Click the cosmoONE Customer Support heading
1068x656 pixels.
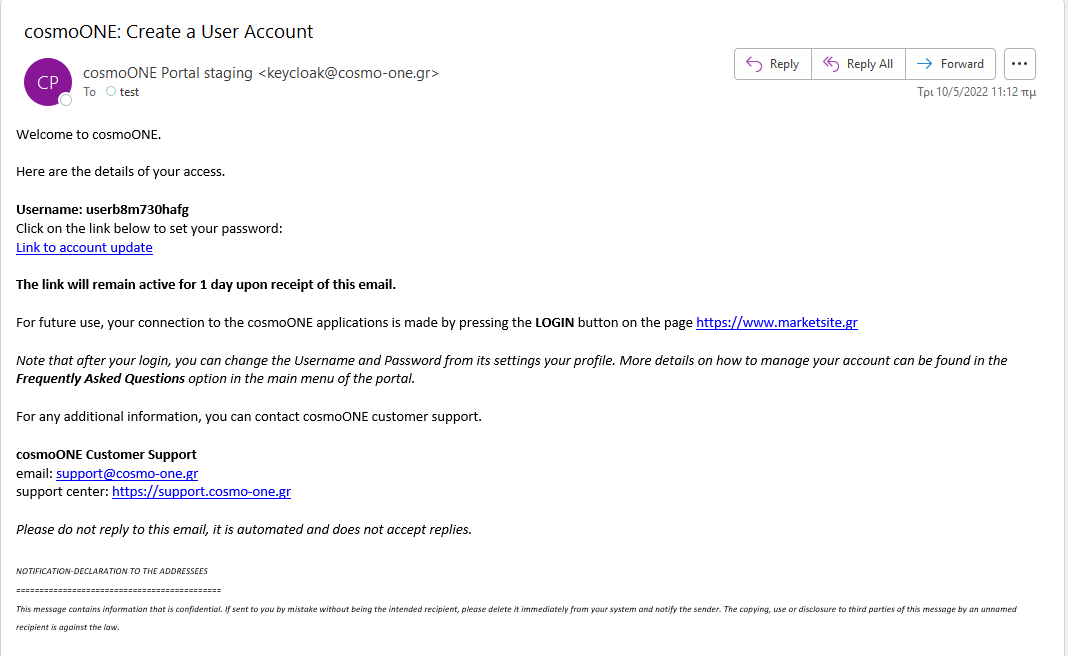[x=106, y=454]
